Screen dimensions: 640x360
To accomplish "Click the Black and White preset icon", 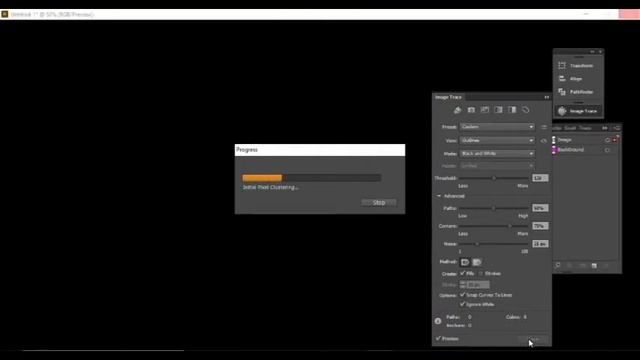I will click(512, 110).
